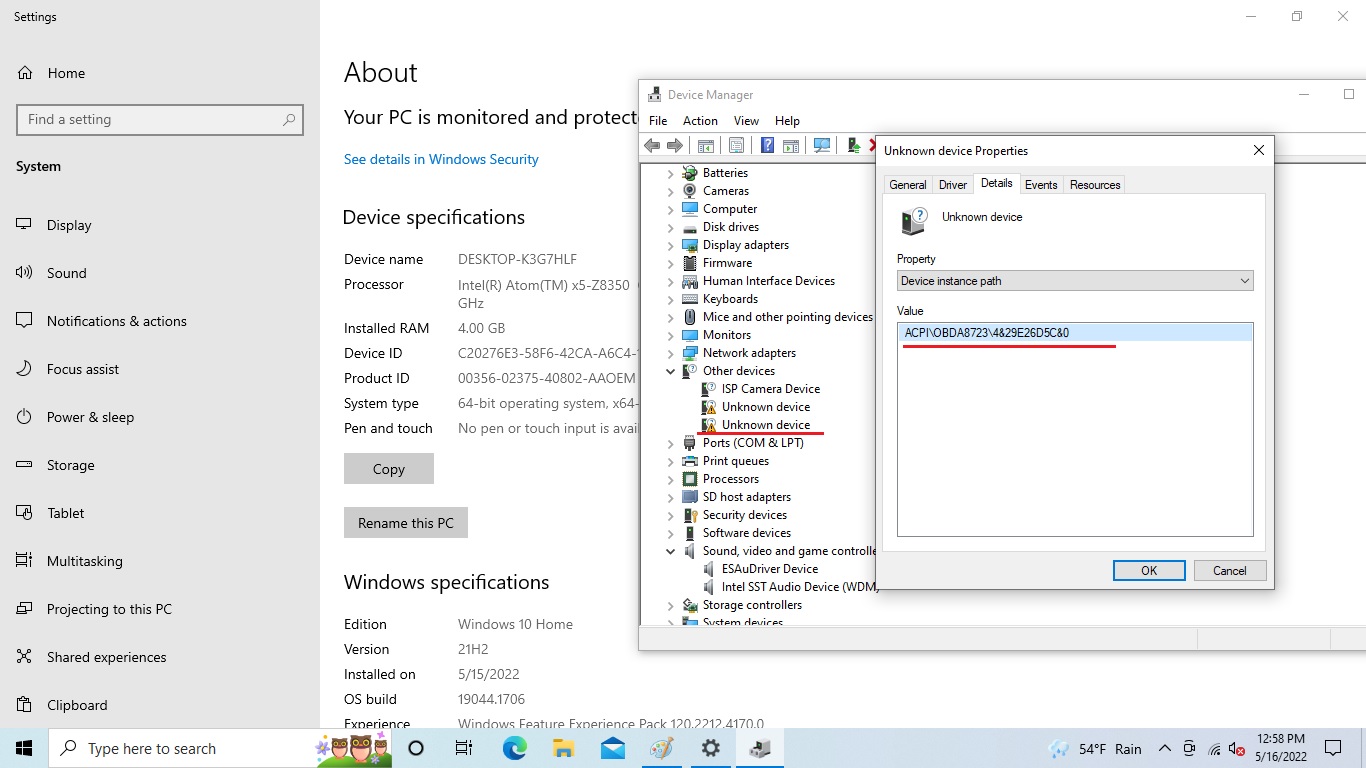This screenshot has width=1366, height=768.
Task: Select the ACPI\OBDA8723 device instance value
Action: (x=1075, y=333)
